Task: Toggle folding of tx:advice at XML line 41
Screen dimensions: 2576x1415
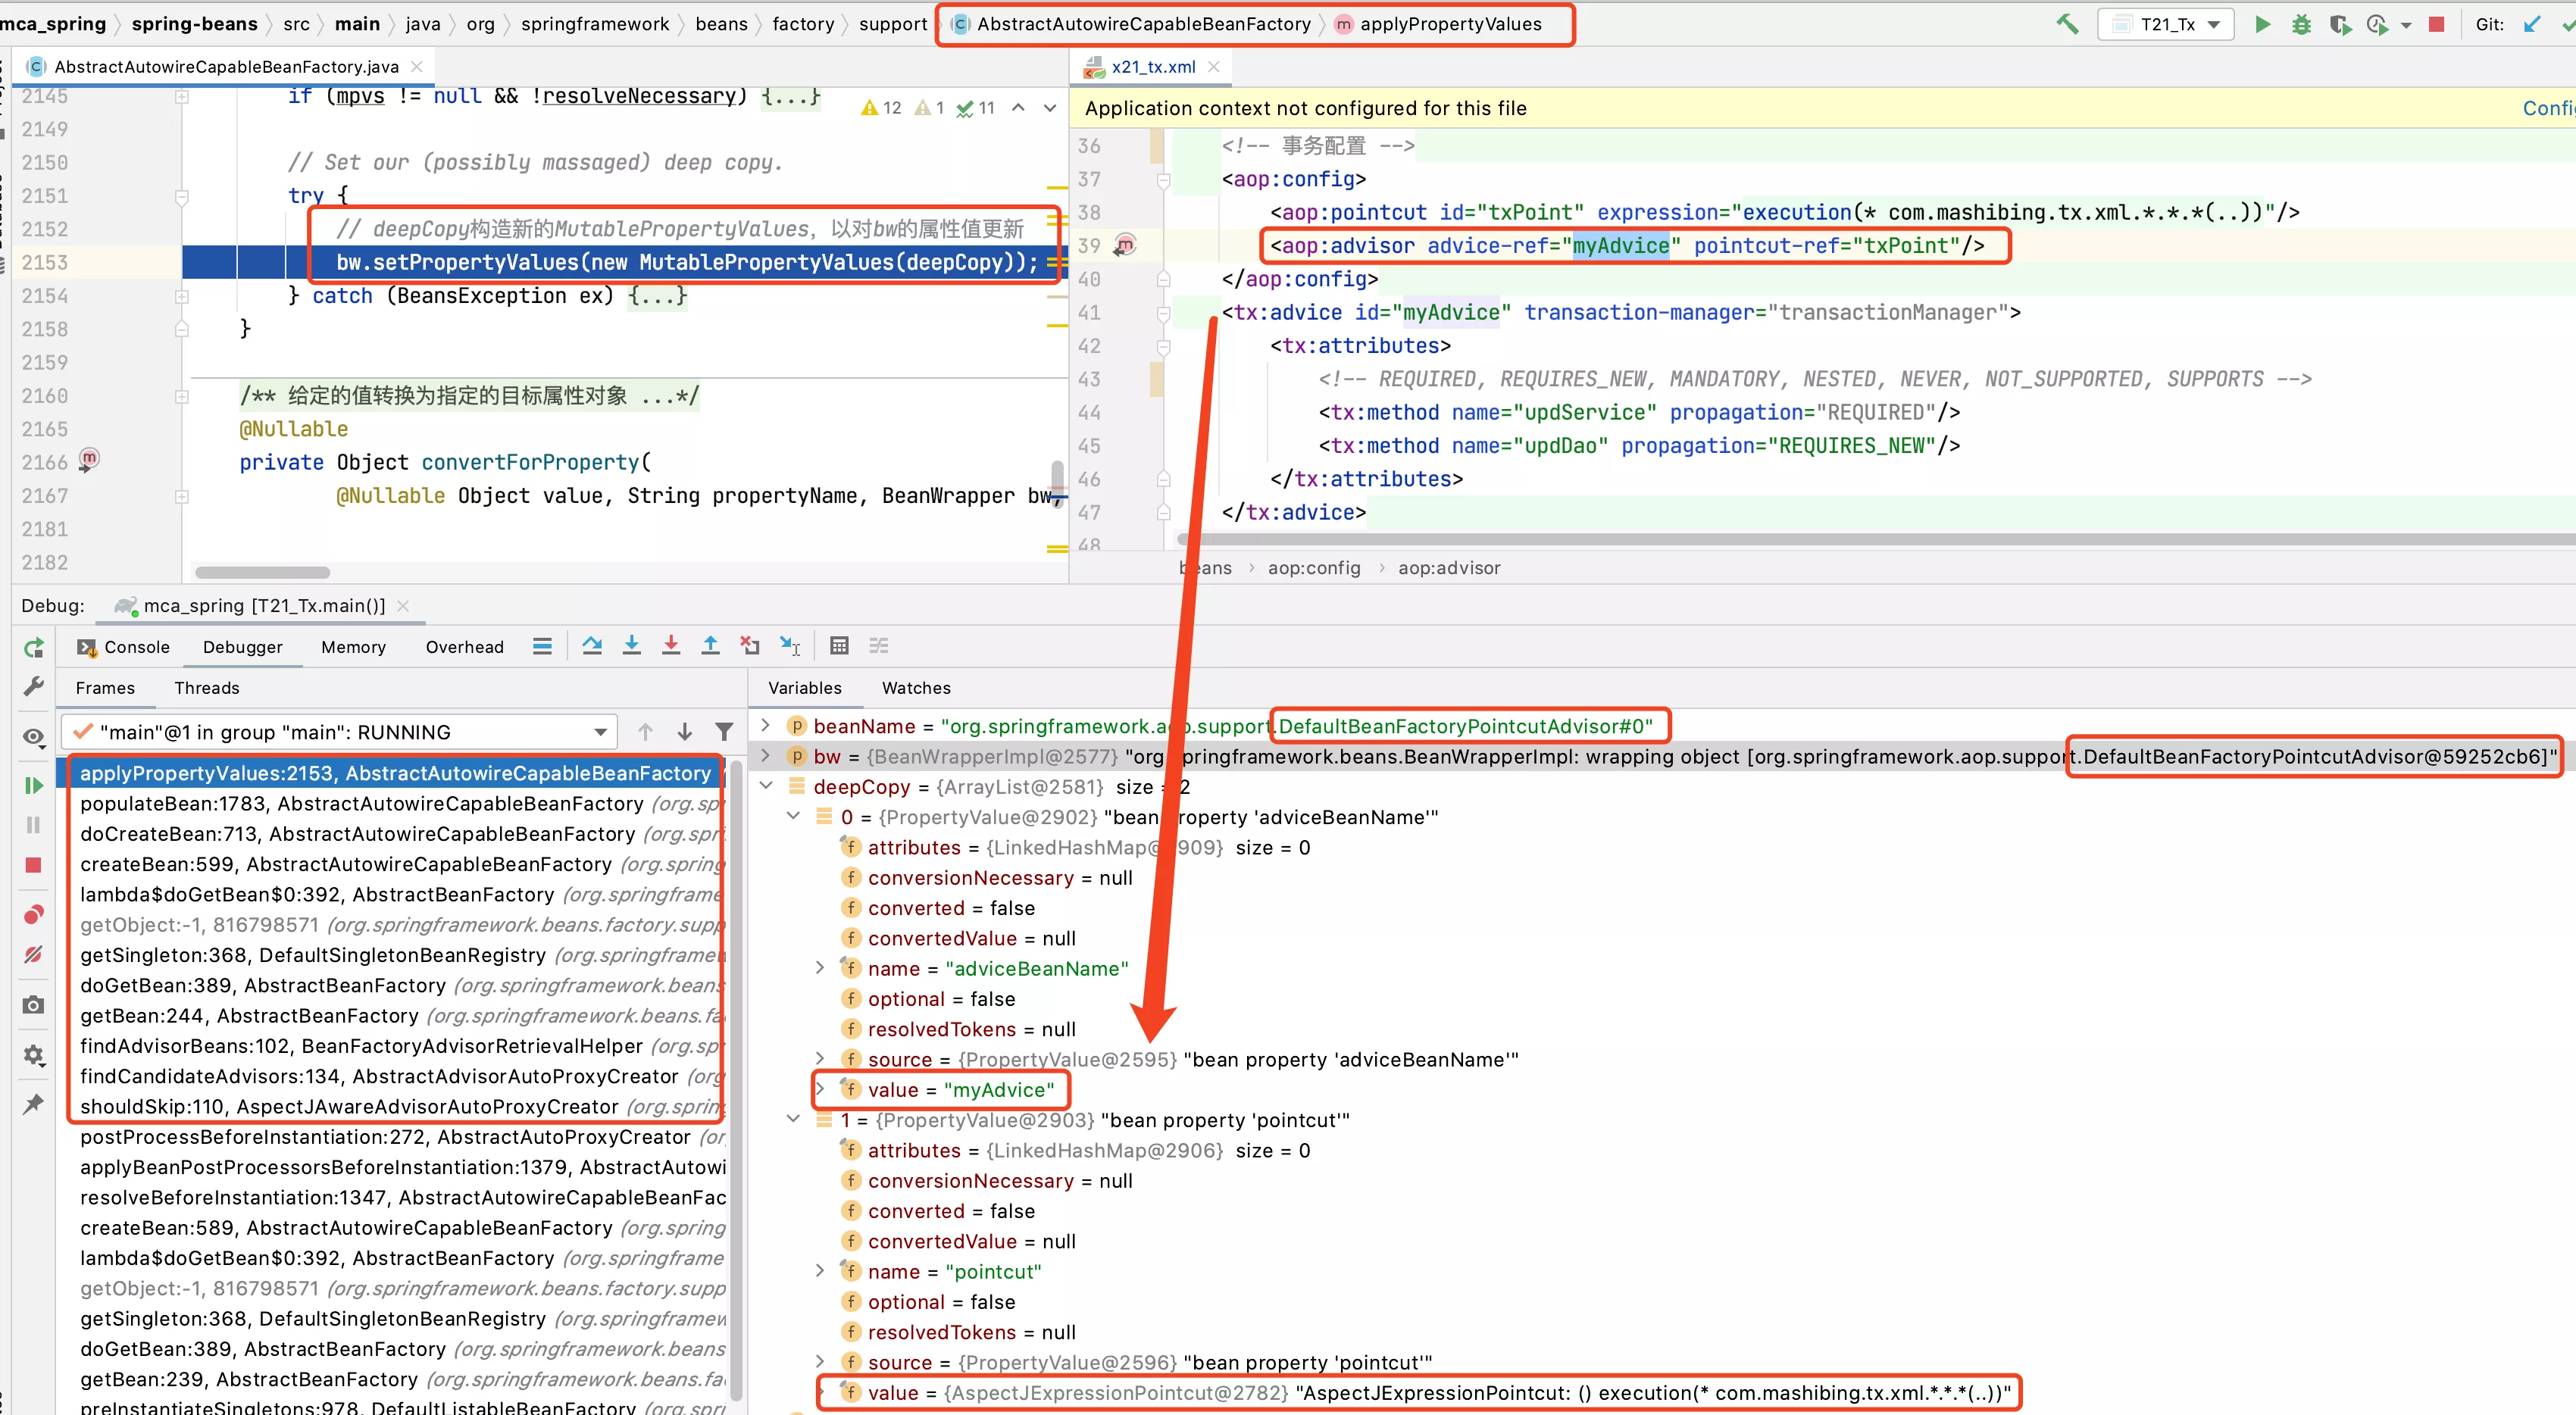Action: 1164,314
